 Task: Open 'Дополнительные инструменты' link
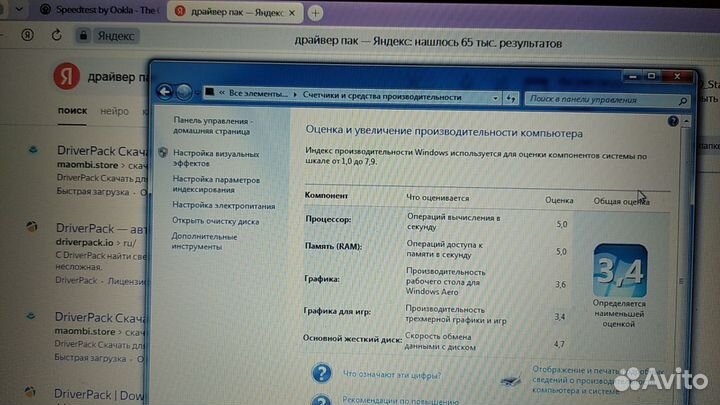coord(204,242)
